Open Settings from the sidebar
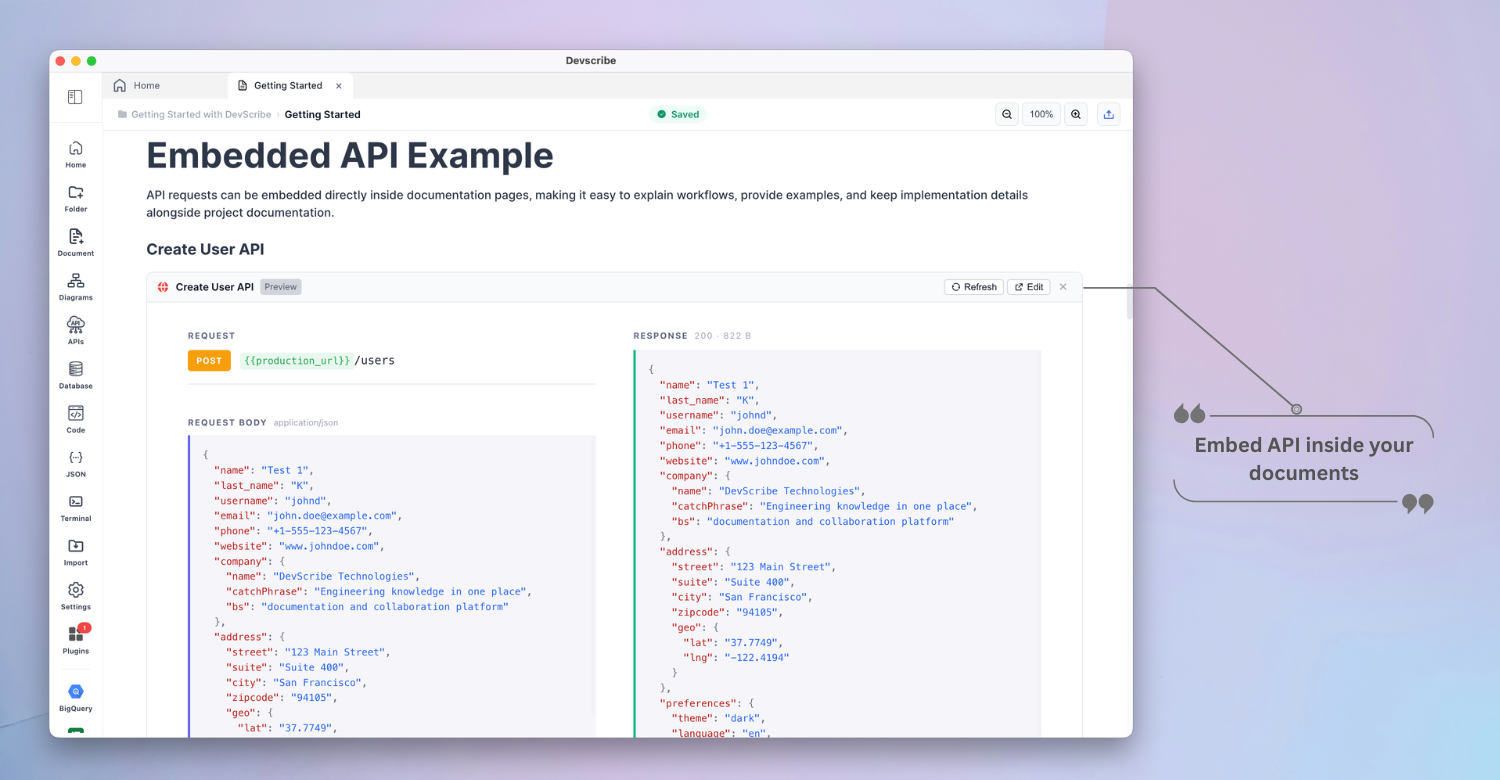 click(x=76, y=596)
